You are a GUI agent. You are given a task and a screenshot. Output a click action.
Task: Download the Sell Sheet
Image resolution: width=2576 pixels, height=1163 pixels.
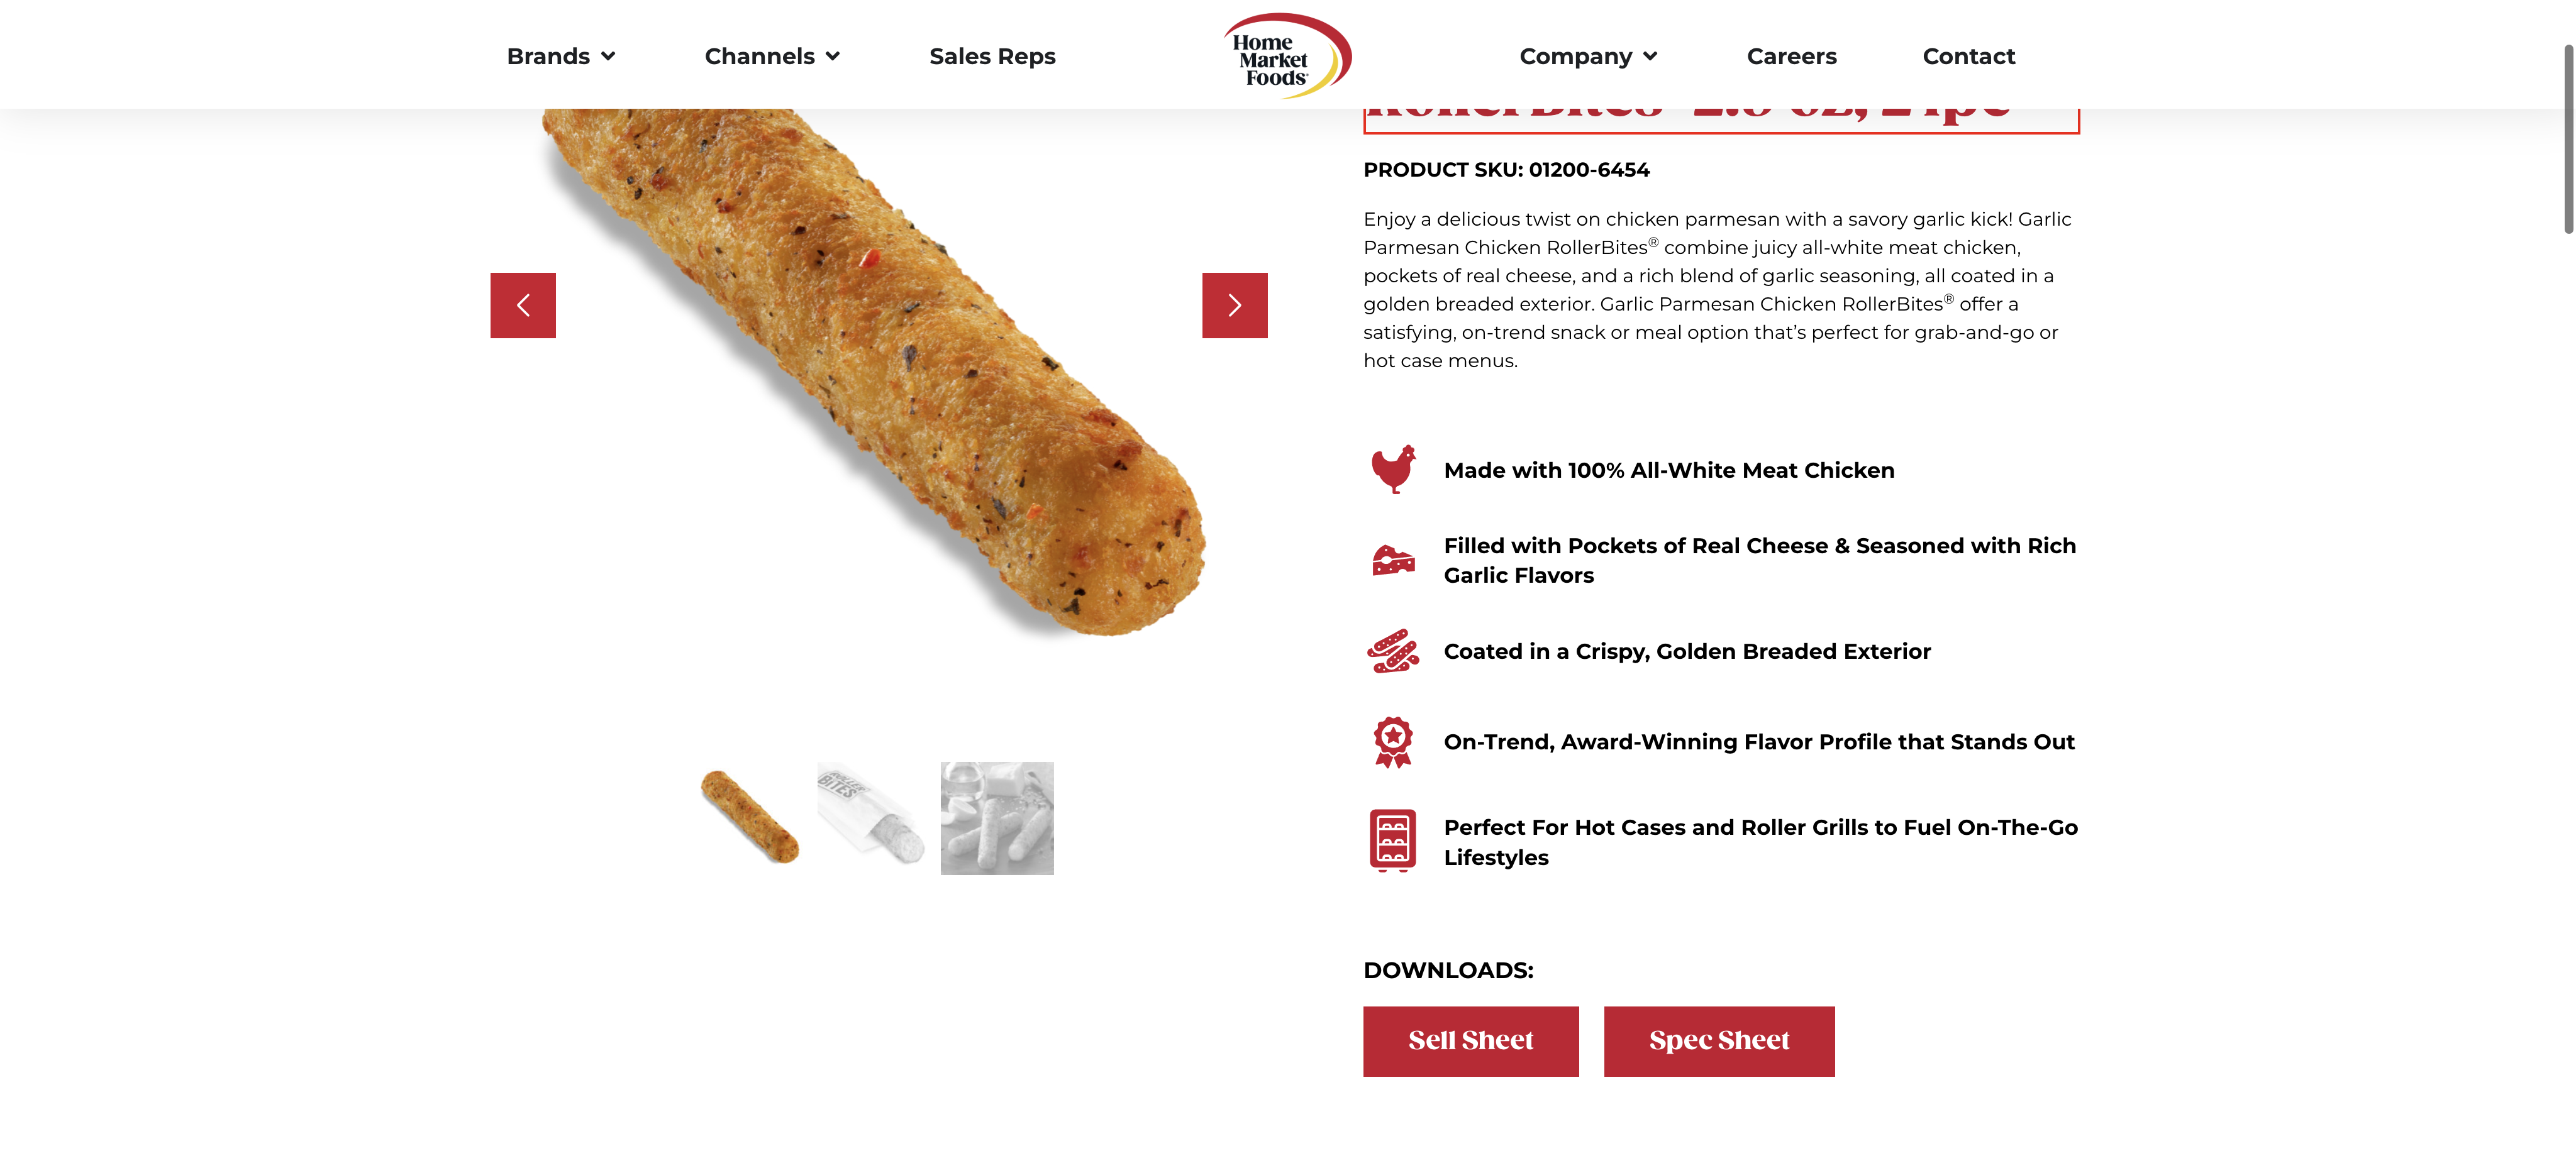pyautogui.click(x=1470, y=1041)
